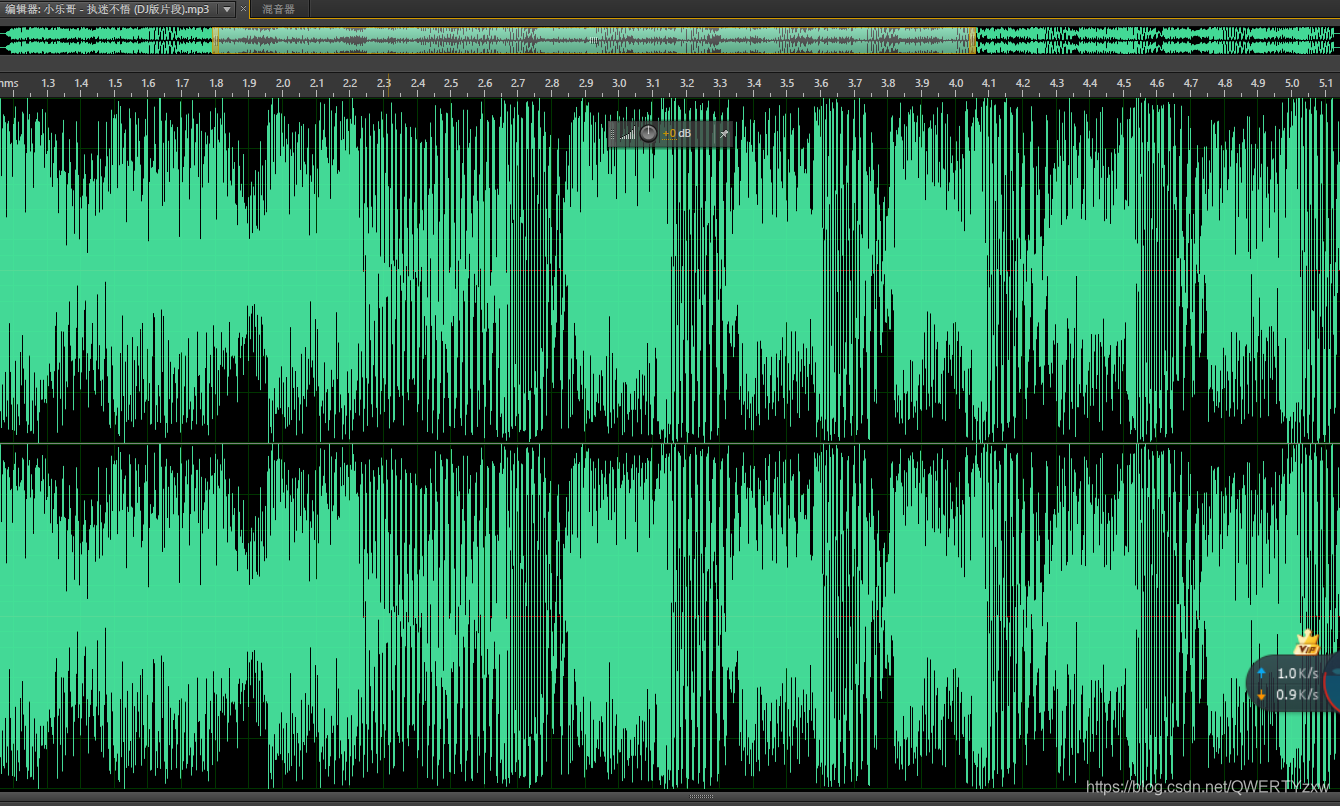Screen dimensions: 1340x806
Task: Click the bottom panel resize grip
Action: pos(702,796)
